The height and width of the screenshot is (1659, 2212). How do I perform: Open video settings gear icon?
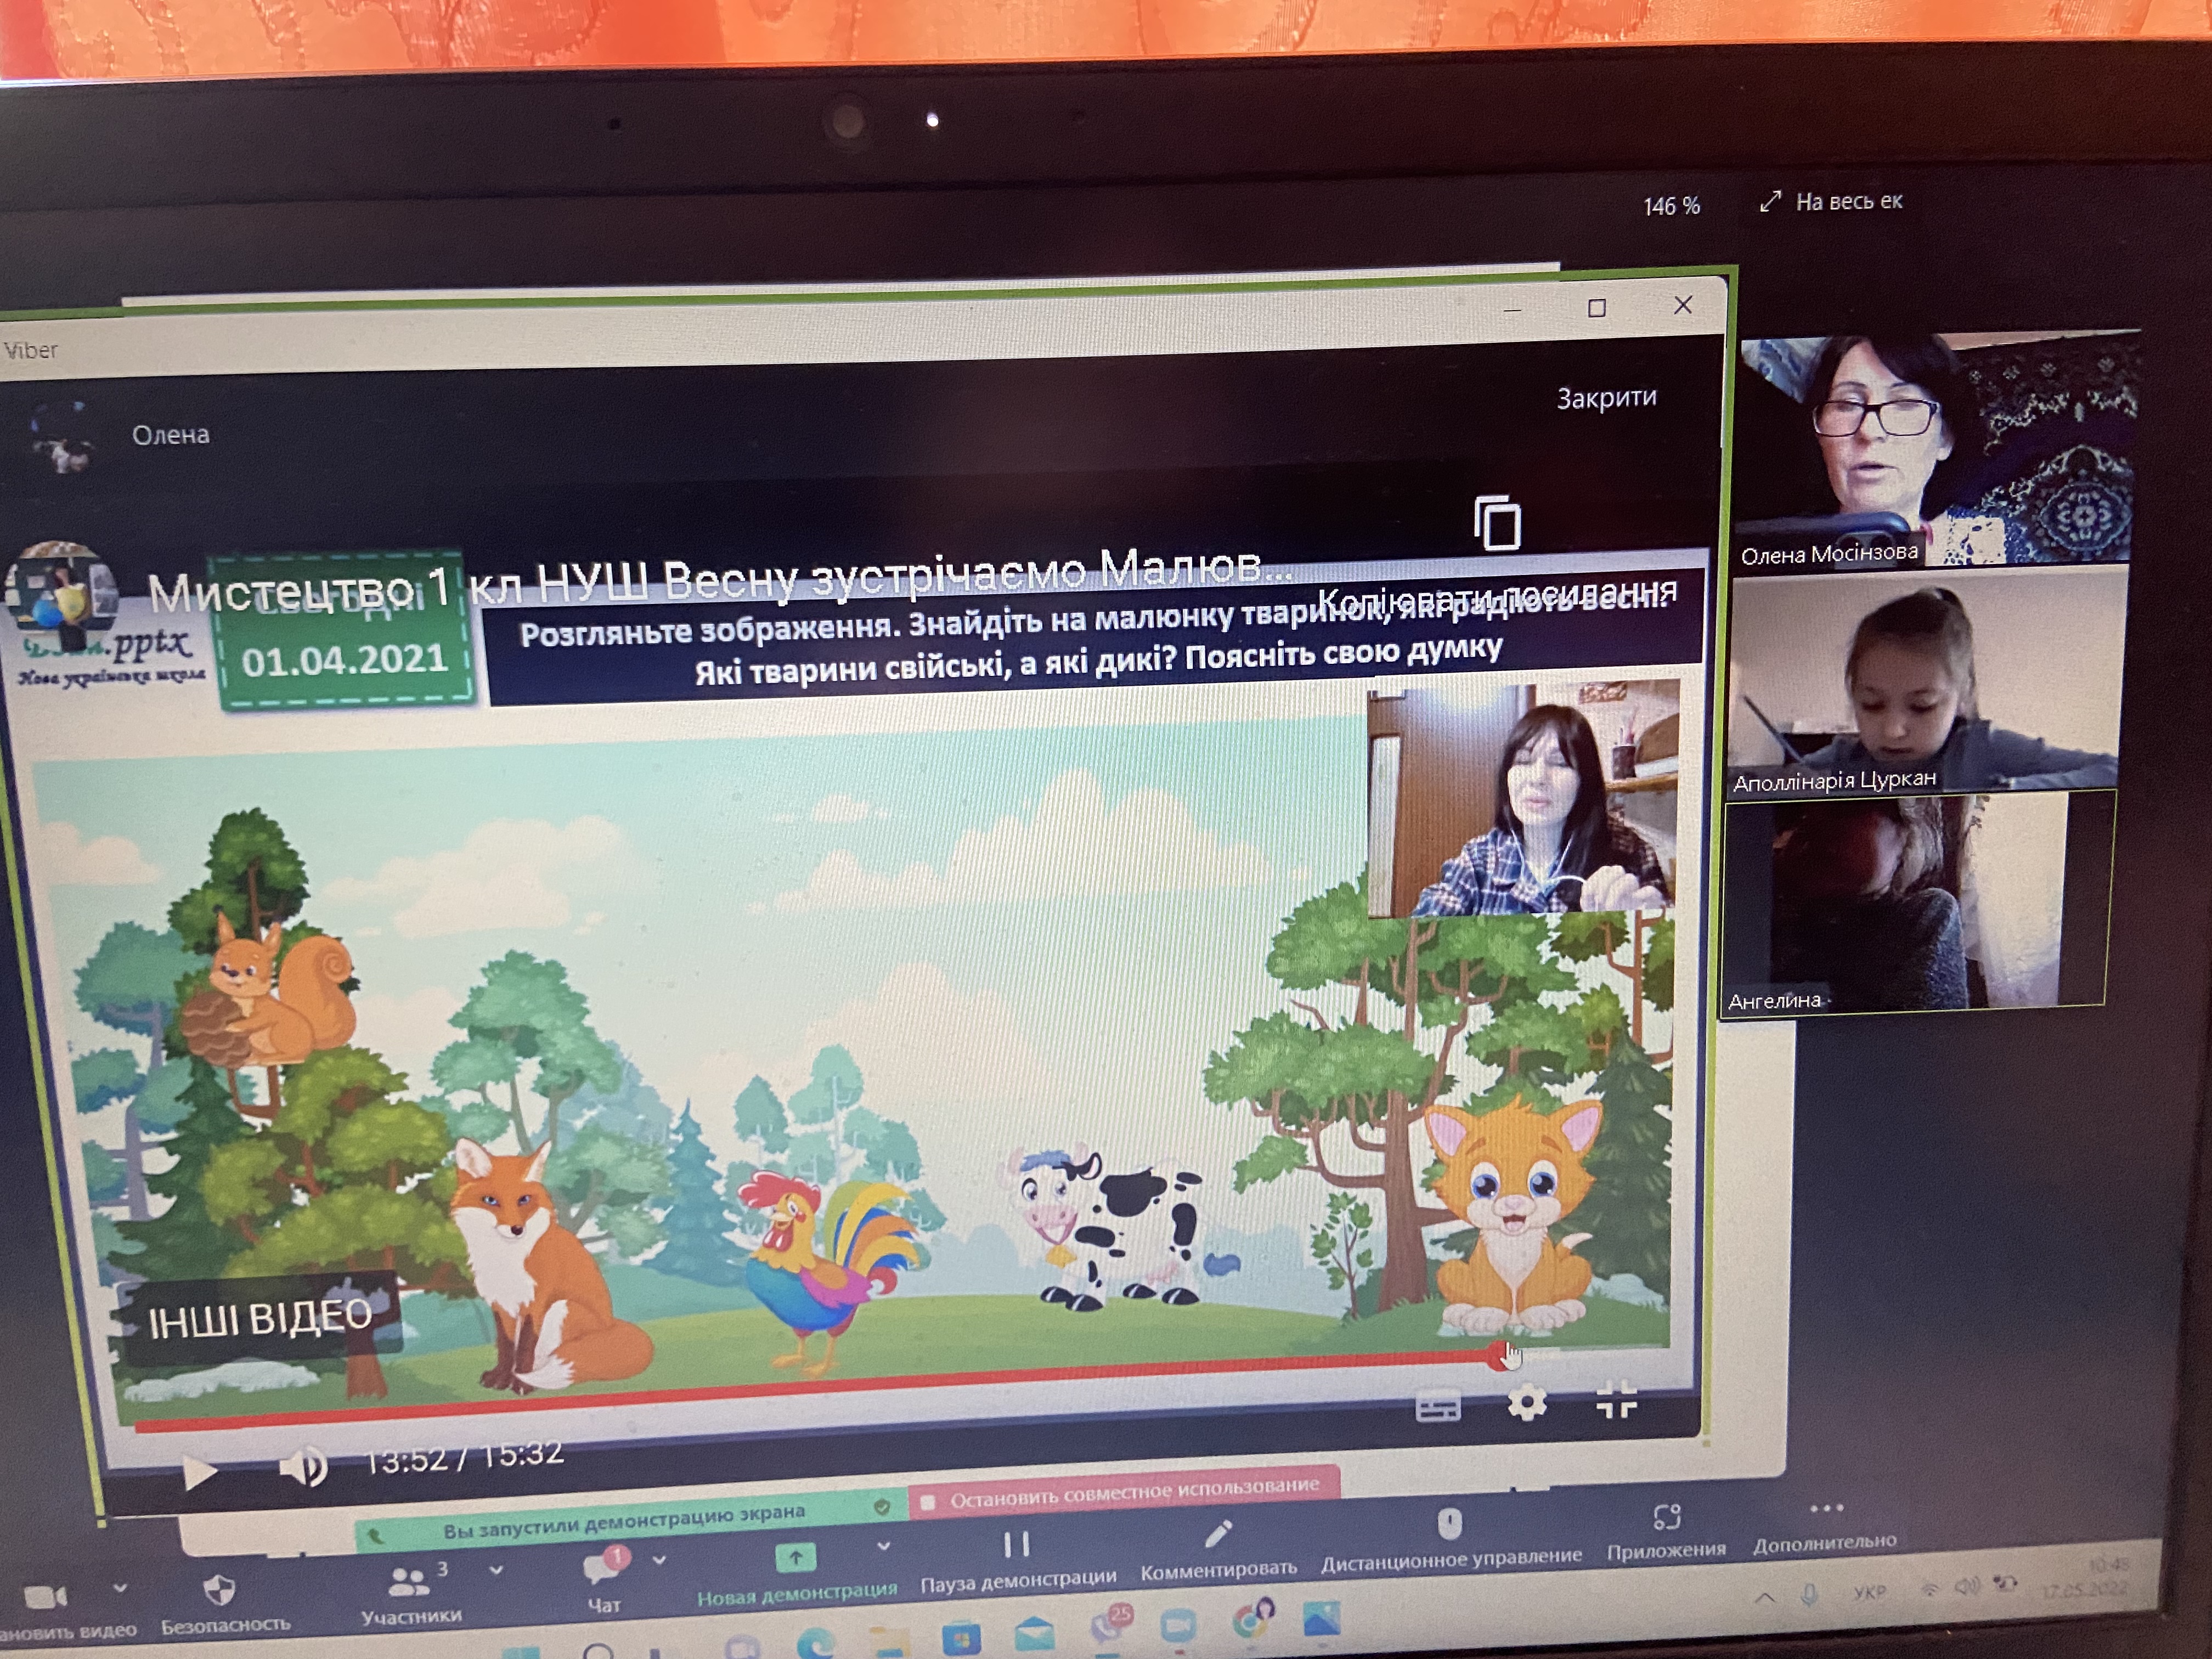pyautogui.click(x=1527, y=1403)
